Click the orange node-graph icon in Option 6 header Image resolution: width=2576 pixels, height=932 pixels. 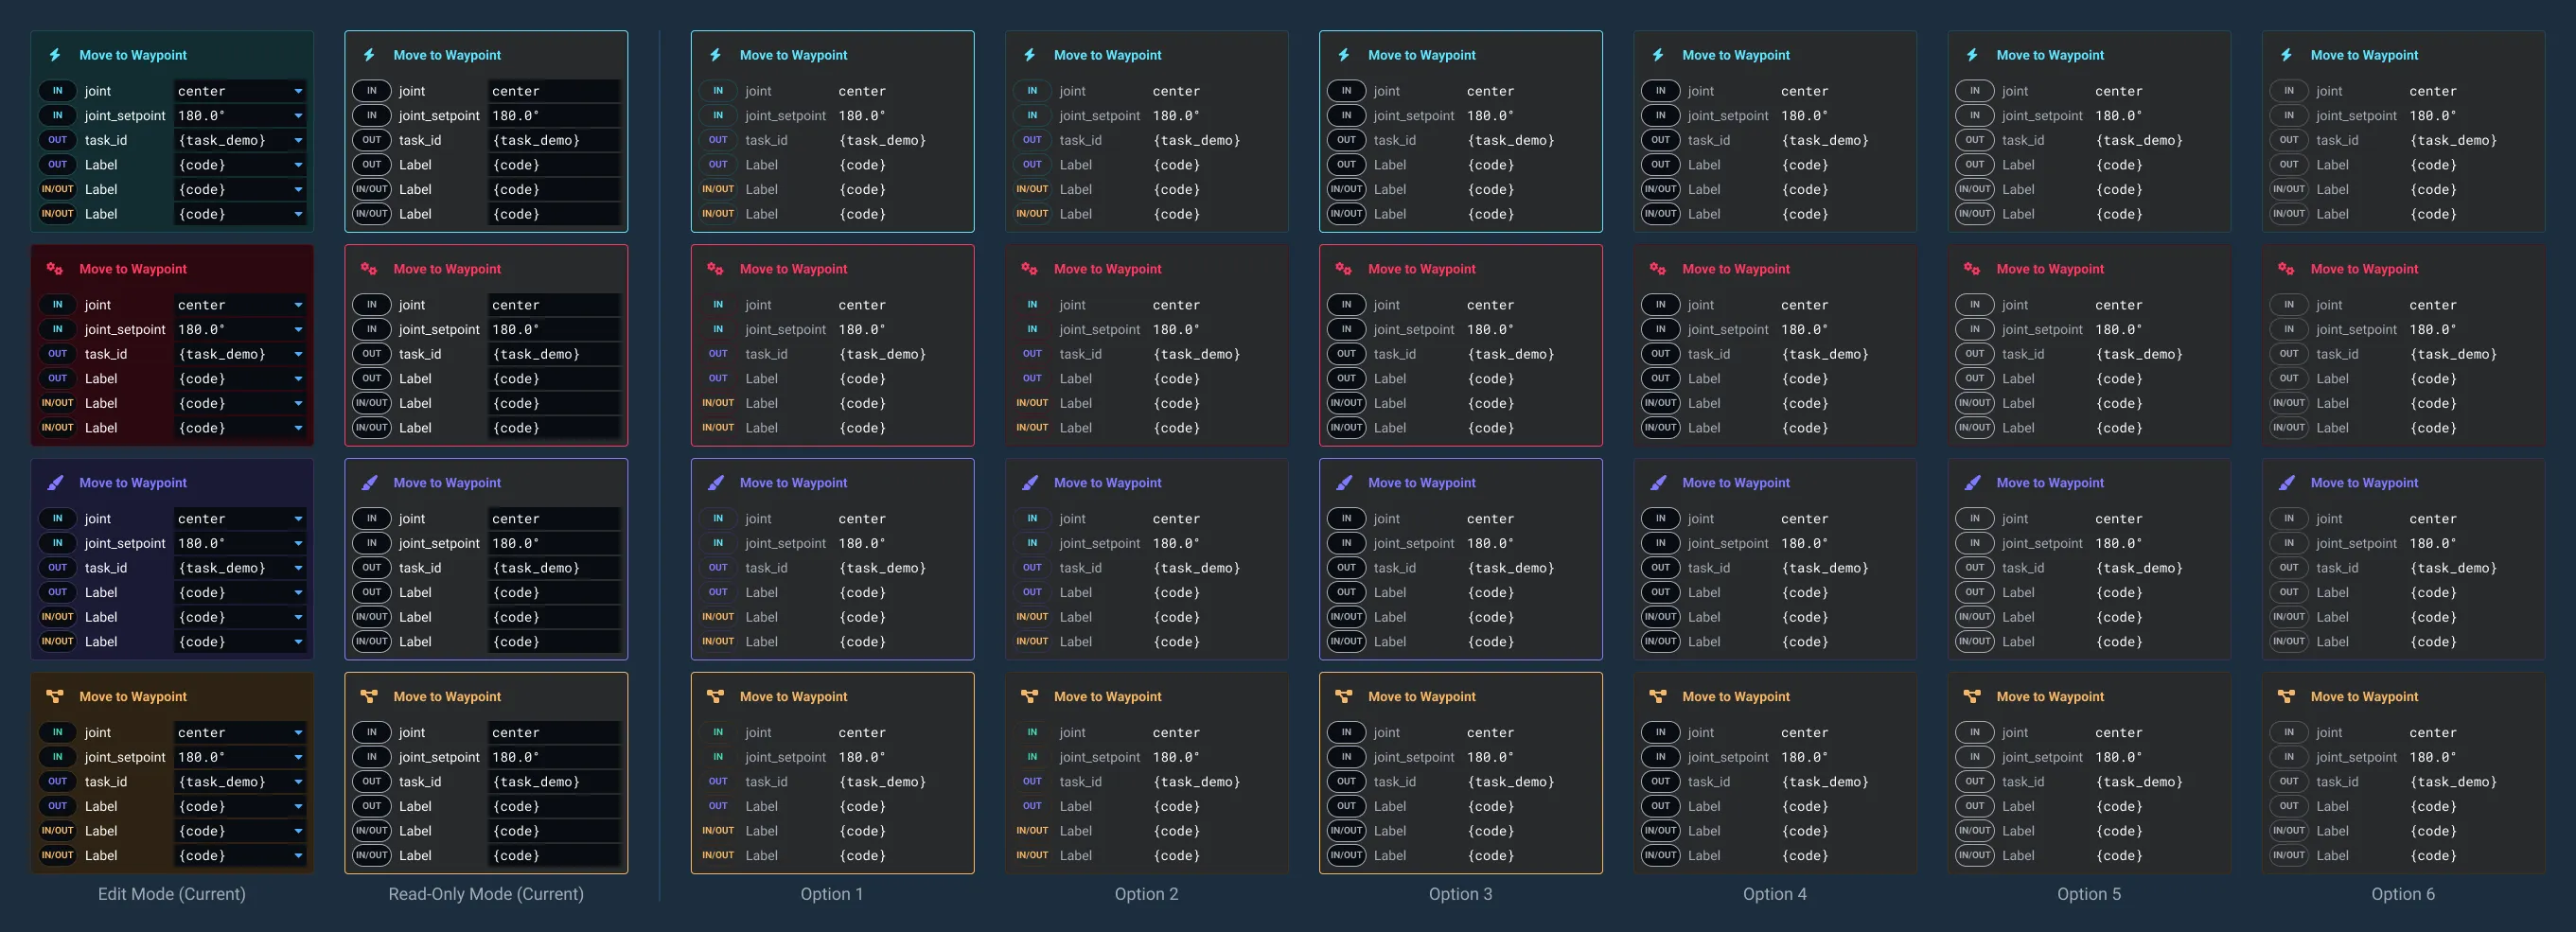point(2289,696)
